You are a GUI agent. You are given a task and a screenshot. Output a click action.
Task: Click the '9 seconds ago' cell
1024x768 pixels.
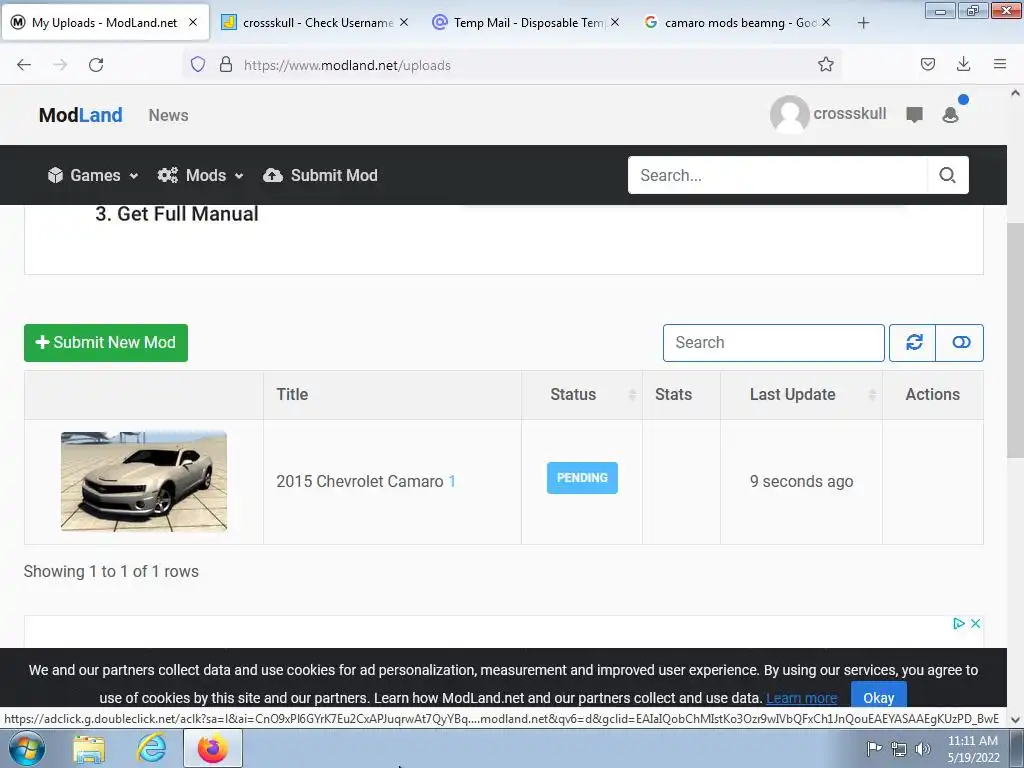[x=801, y=481]
